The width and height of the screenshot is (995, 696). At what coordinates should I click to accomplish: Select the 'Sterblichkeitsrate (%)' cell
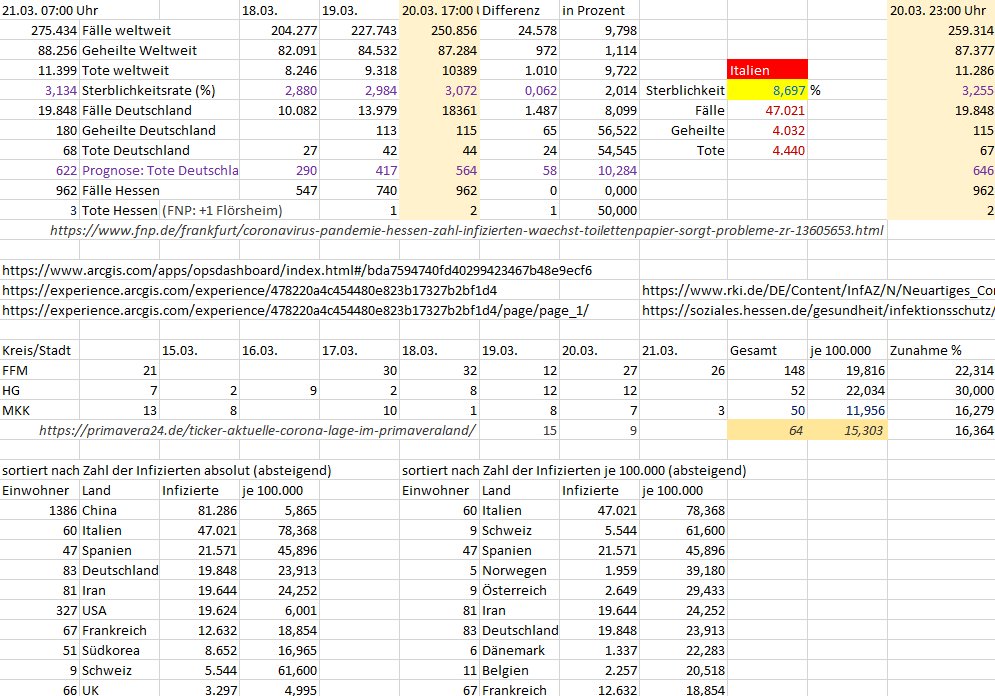pos(159,90)
